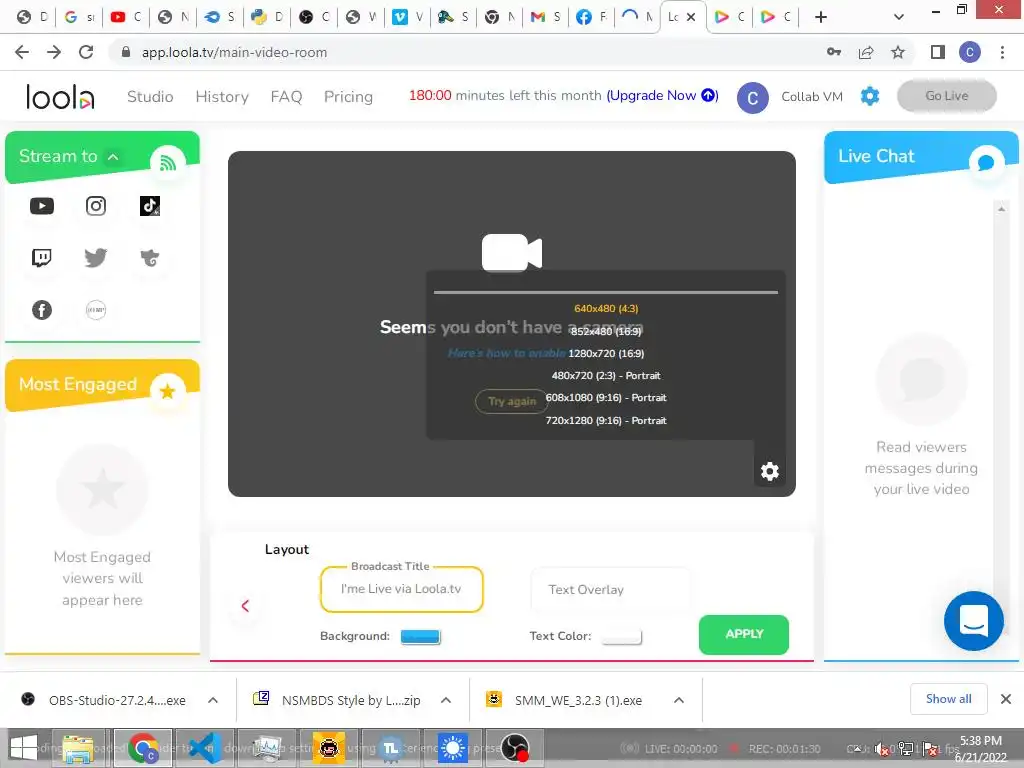Open the History page

click(222, 97)
